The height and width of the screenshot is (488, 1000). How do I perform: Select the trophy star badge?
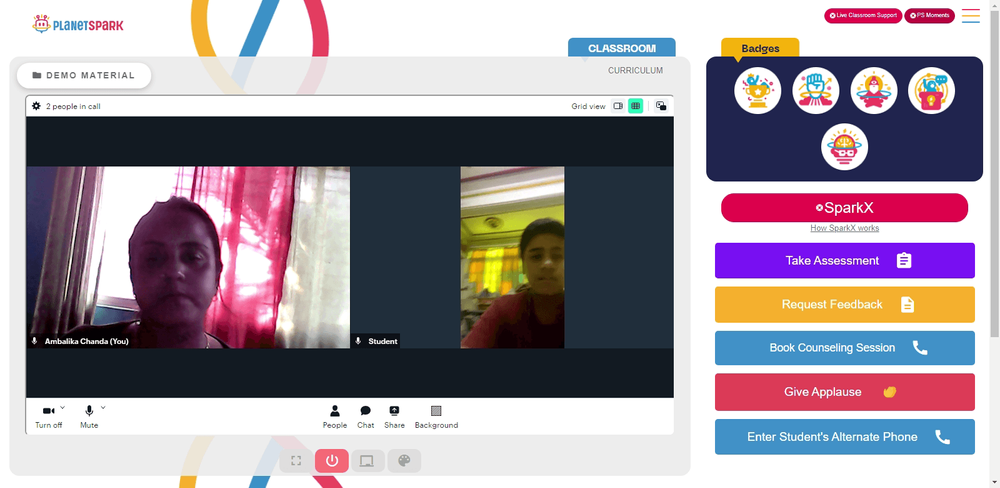[x=758, y=91]
